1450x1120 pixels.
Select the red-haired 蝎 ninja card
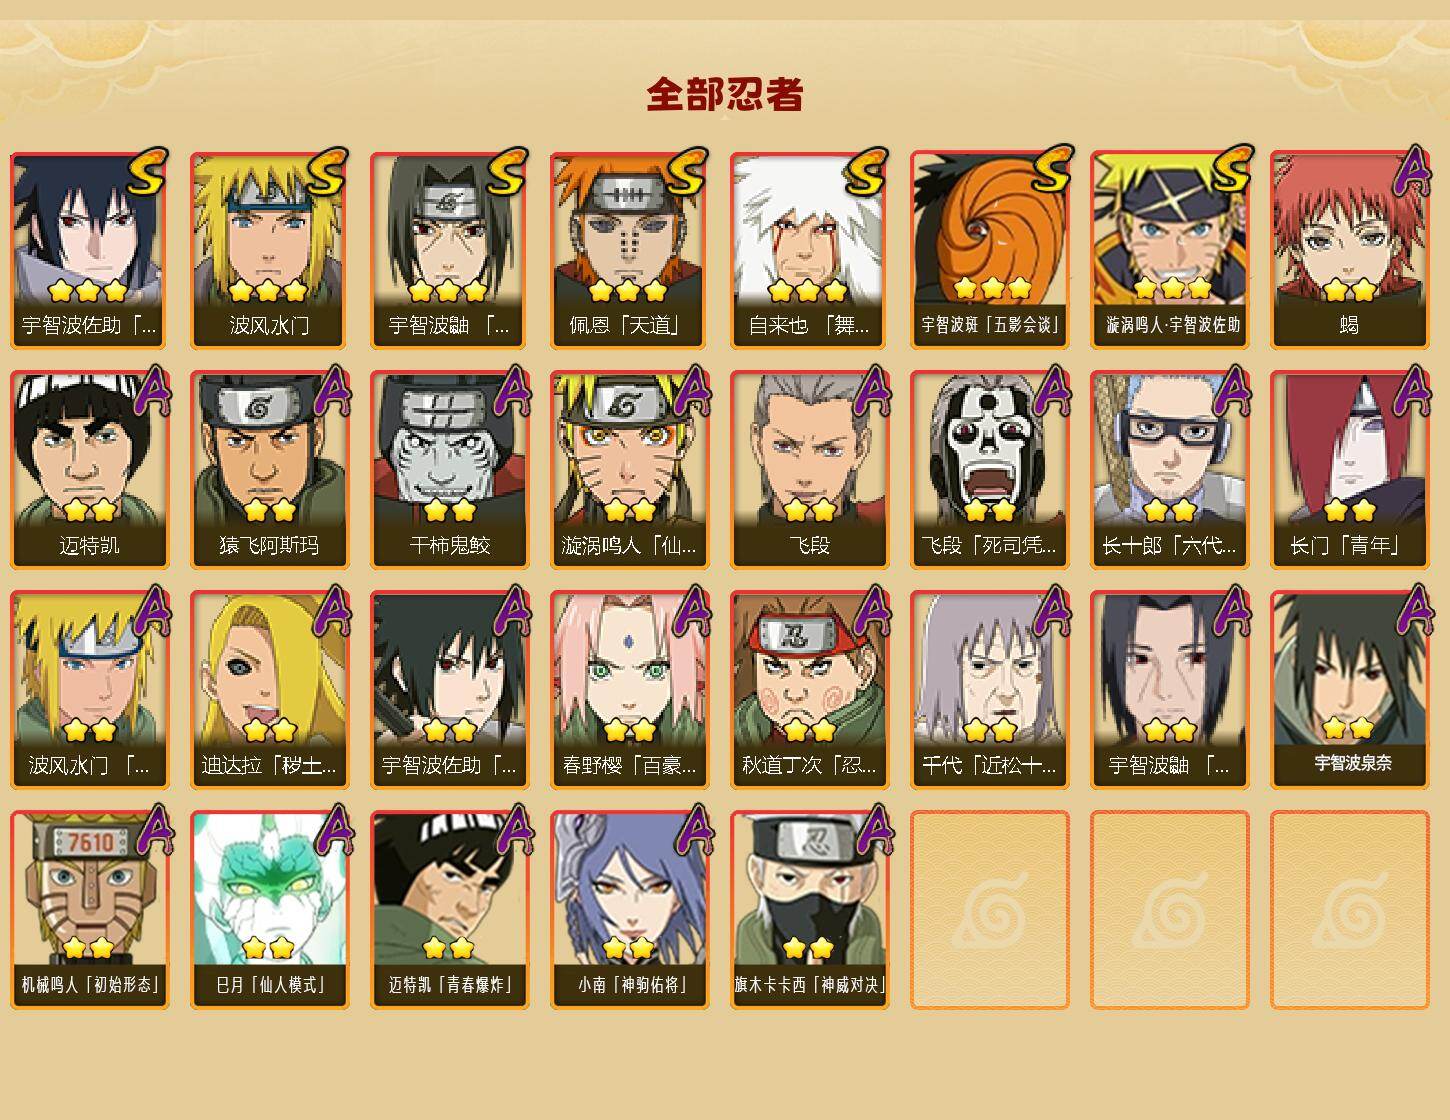click(1350, 250)
